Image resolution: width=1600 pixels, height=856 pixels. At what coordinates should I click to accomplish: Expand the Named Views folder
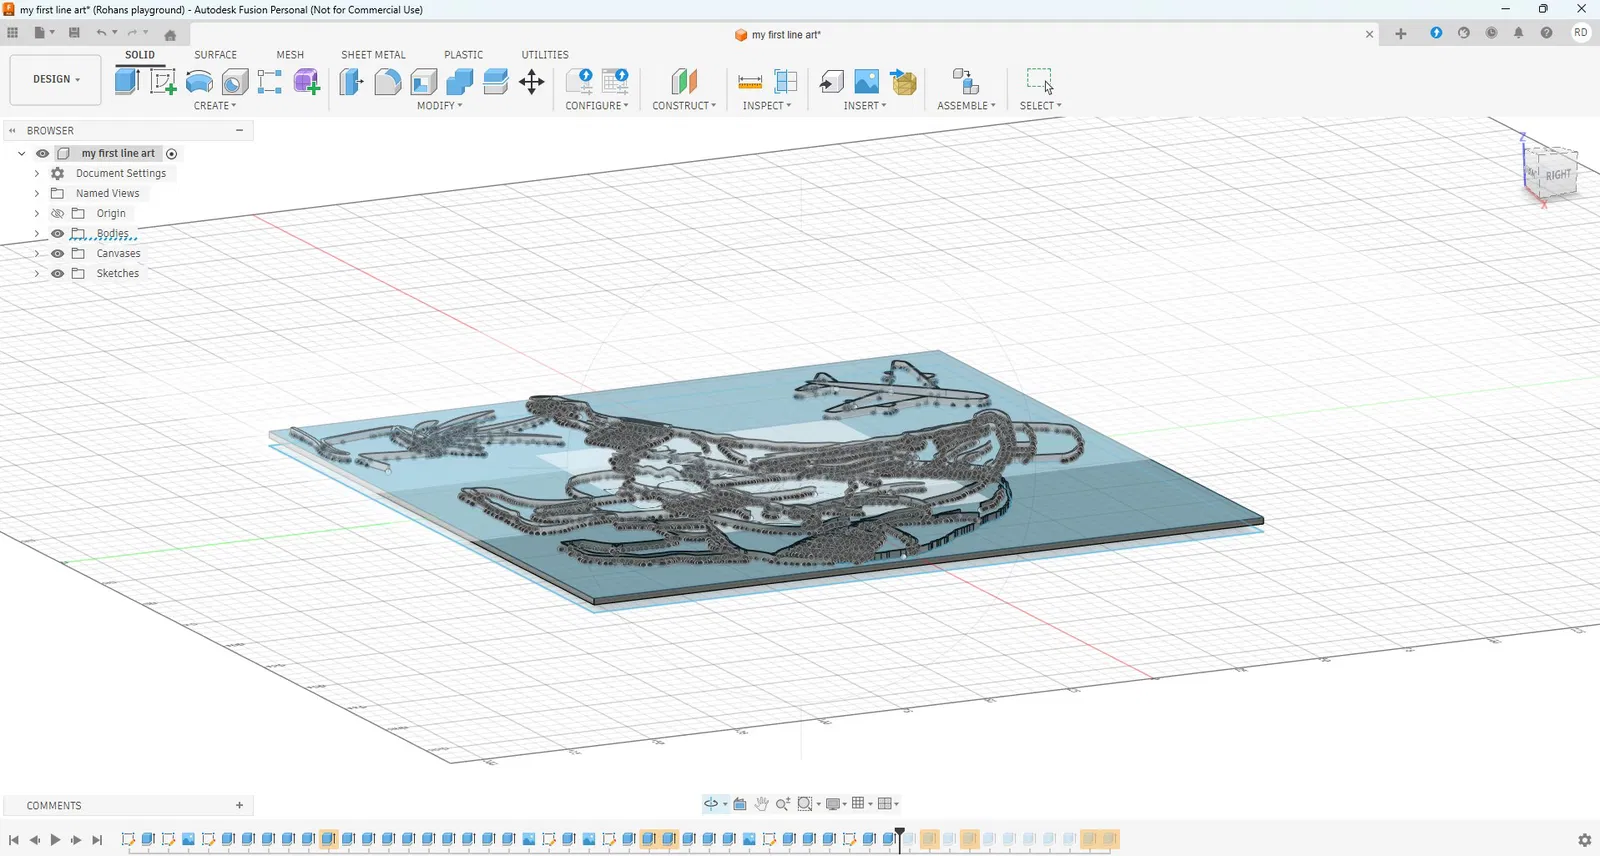point(37,194)
